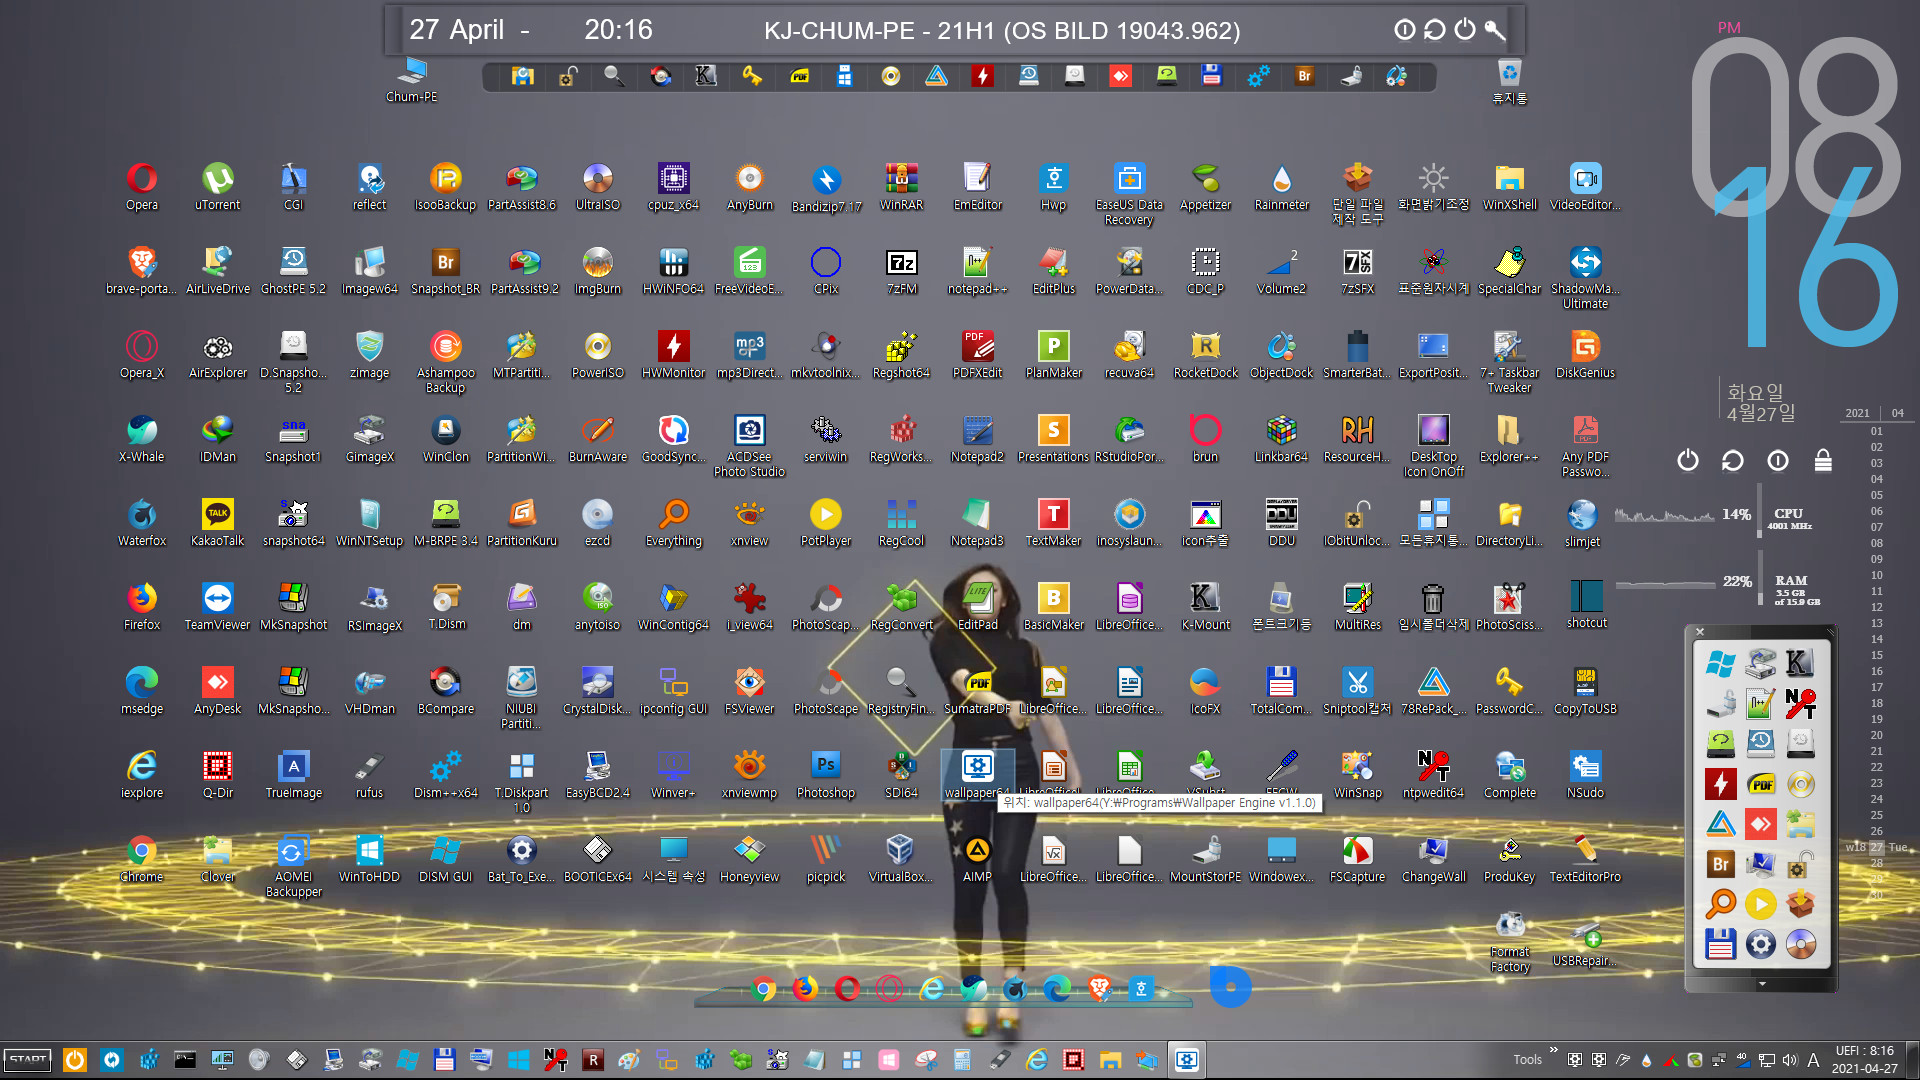
Task: Click the restart icon in the top bar
Action: [1434, 29]
